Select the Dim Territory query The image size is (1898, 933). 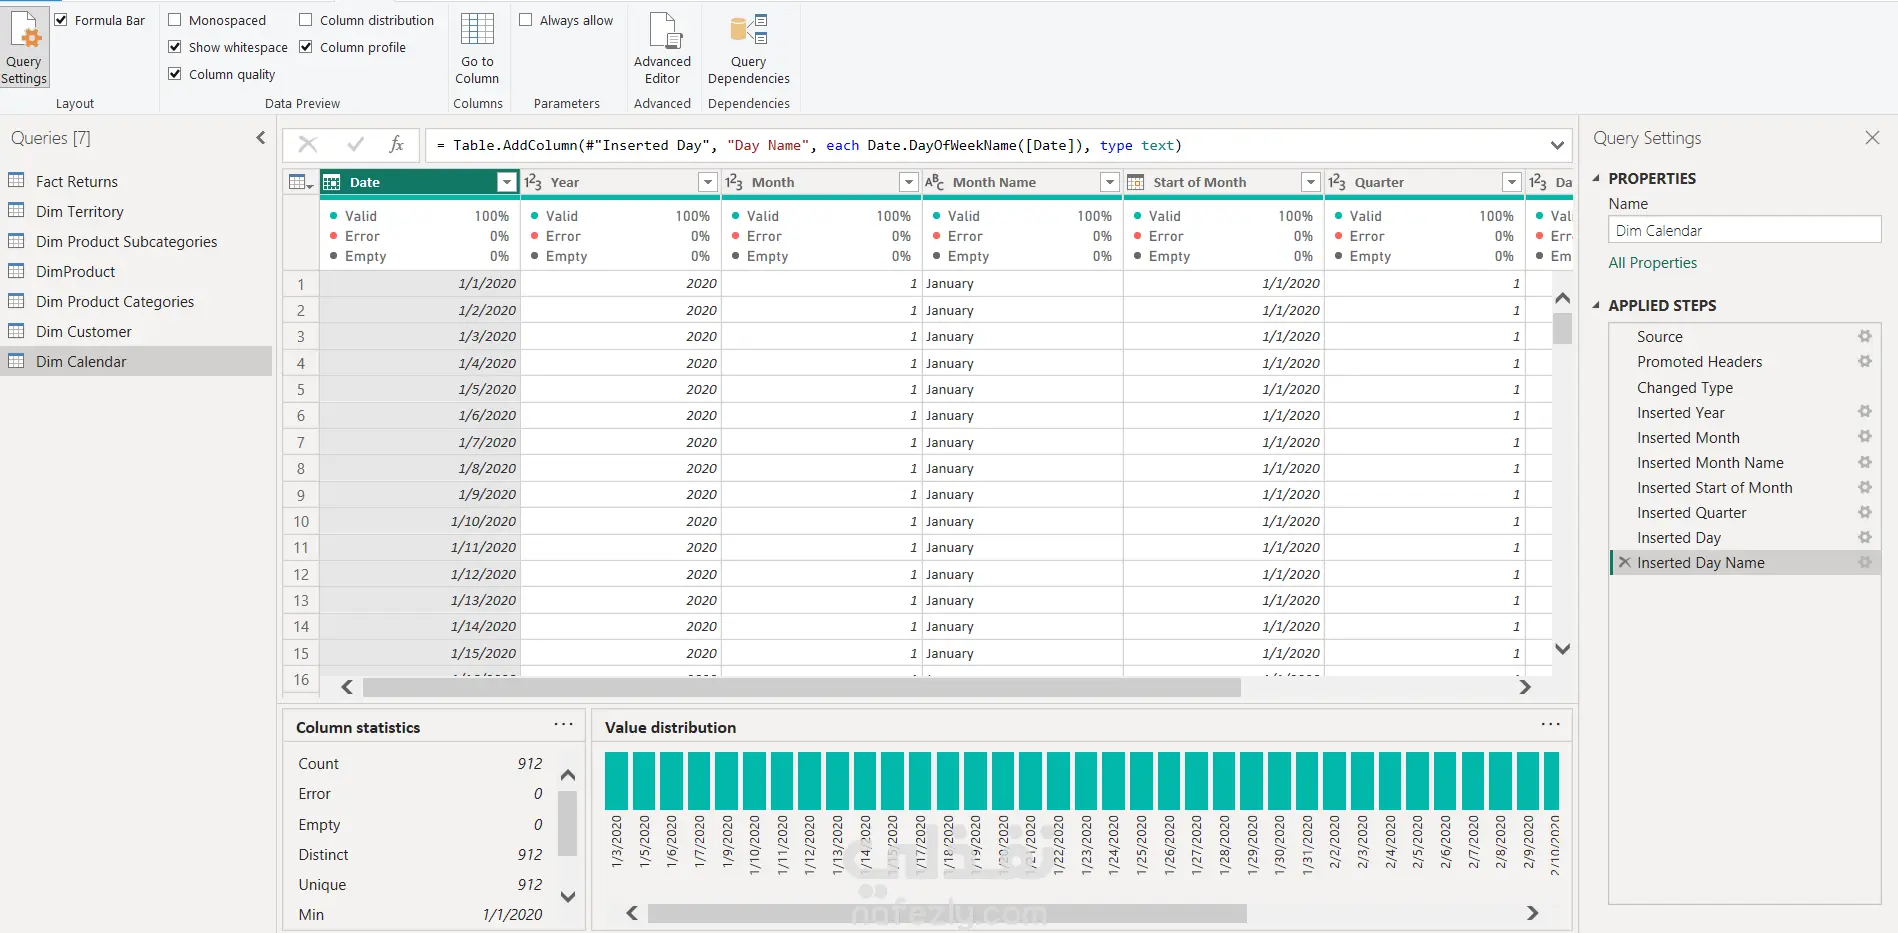pyautogui.click(x=136, y=211)
